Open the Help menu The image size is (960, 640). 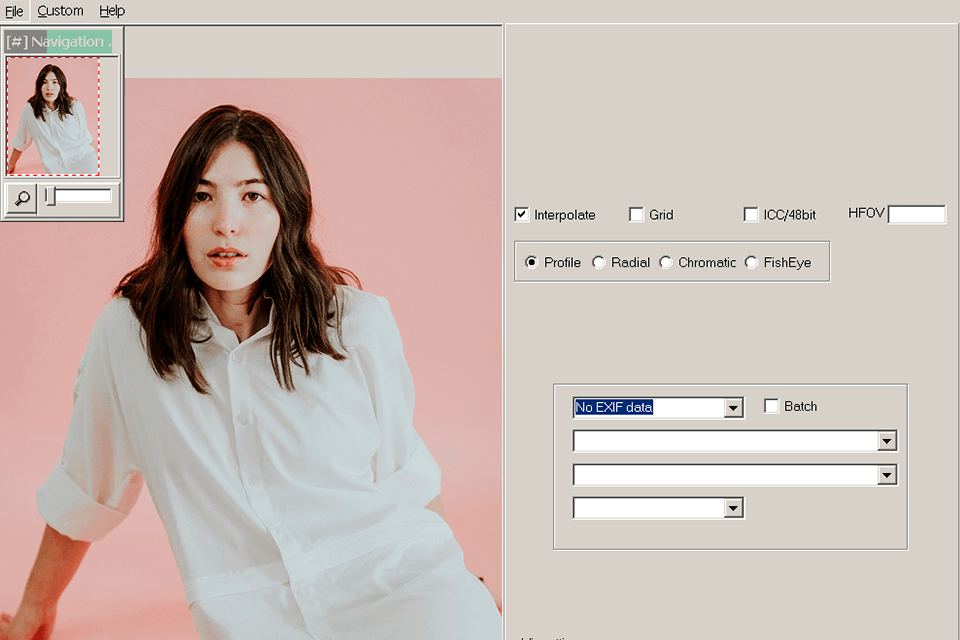point(112,11)
